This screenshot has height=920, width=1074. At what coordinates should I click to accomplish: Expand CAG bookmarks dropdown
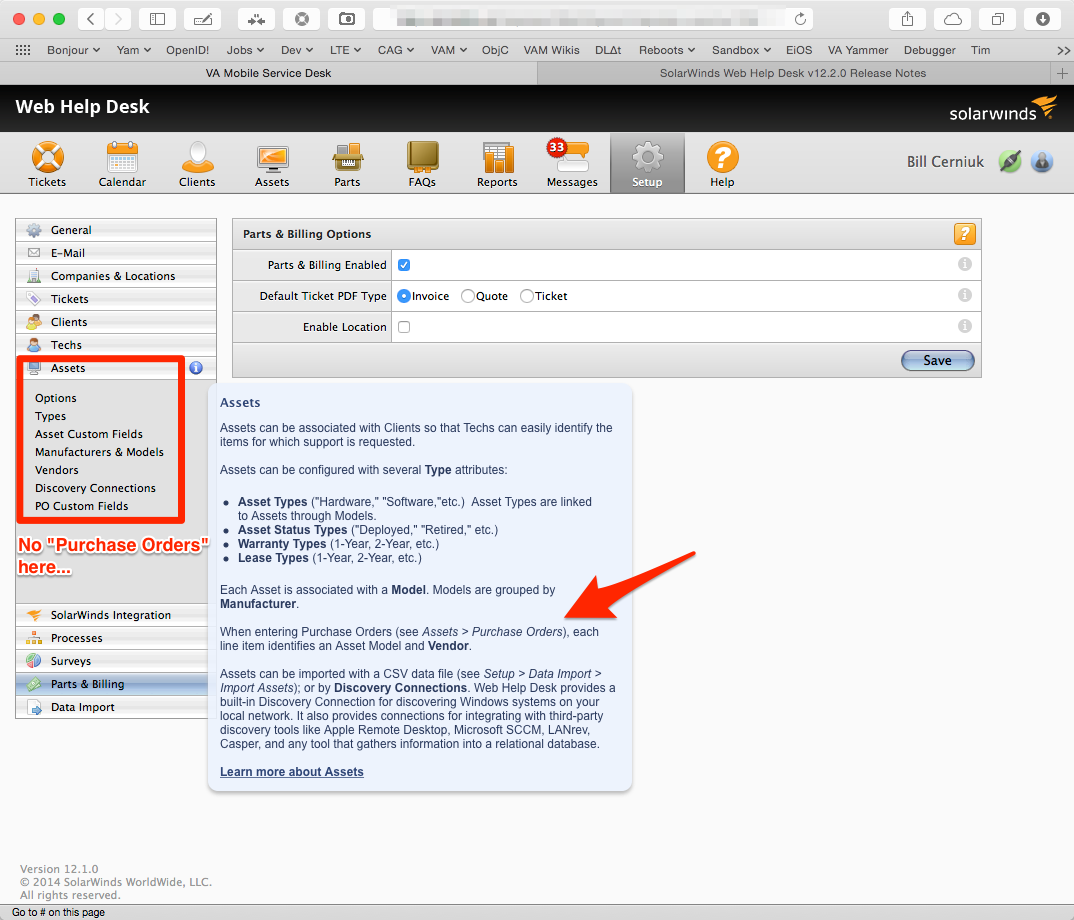tap(396, 50)
